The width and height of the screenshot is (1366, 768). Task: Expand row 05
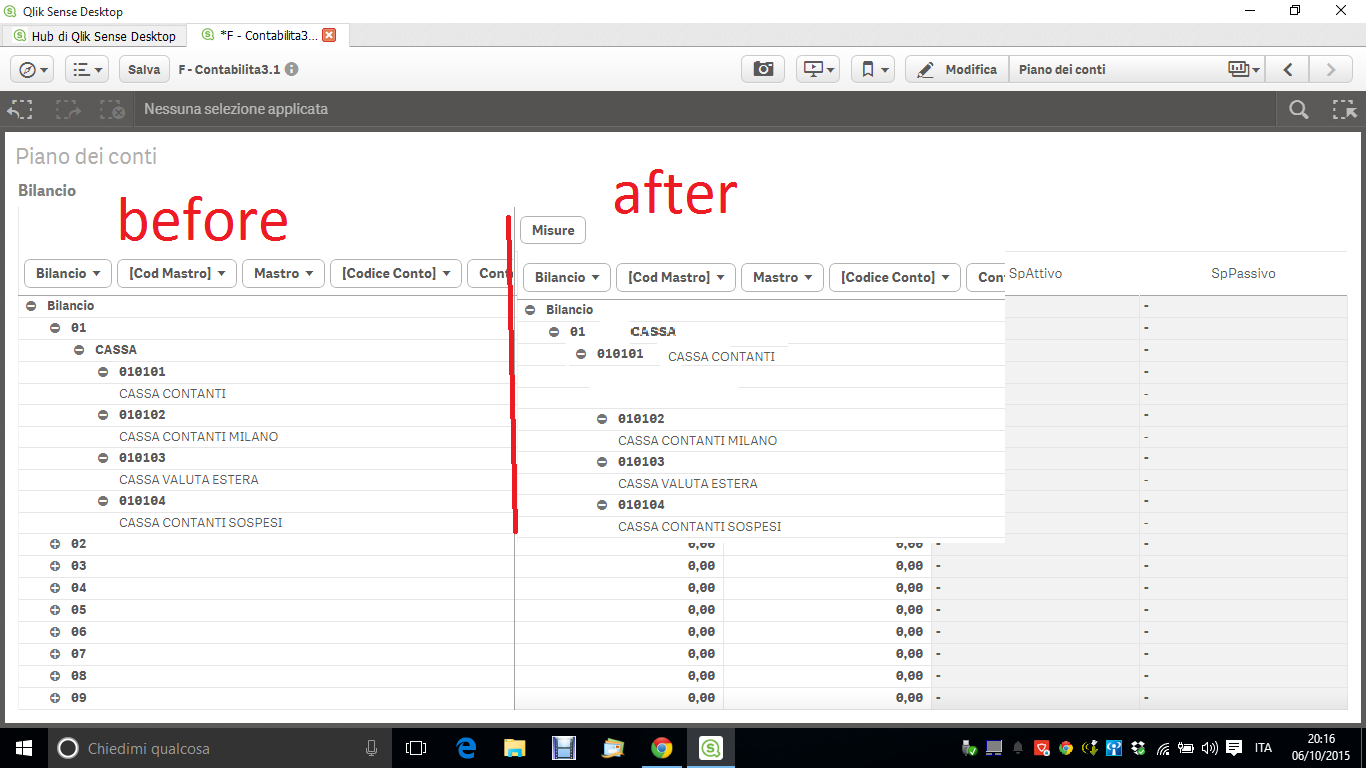[55, 610]
